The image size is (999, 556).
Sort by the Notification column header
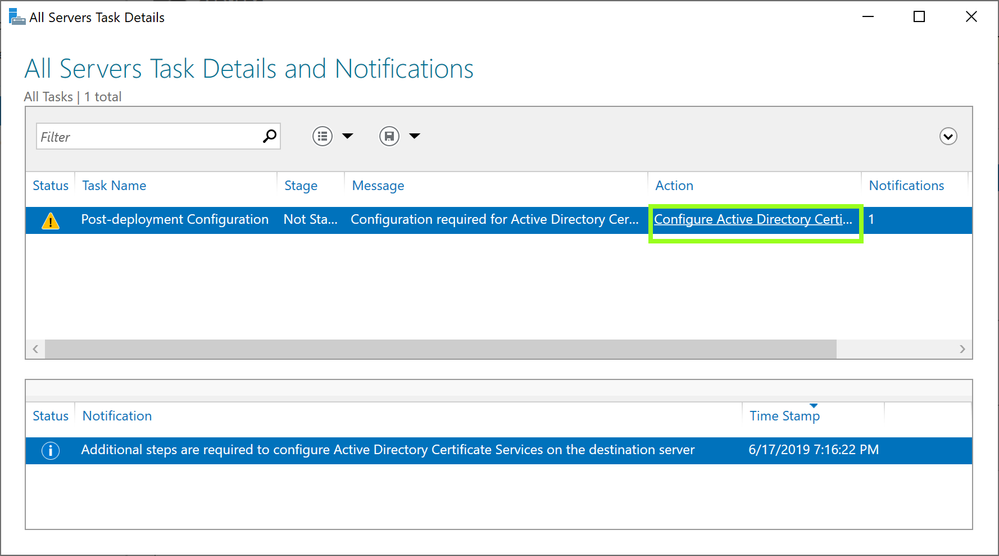117,416
